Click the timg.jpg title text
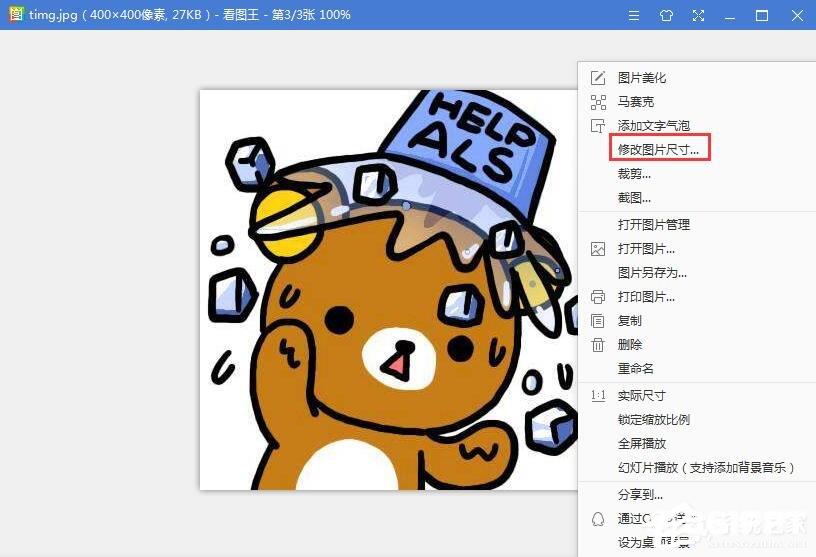The height and width of the screenshot is (557, 816). (x=53, y=15)
